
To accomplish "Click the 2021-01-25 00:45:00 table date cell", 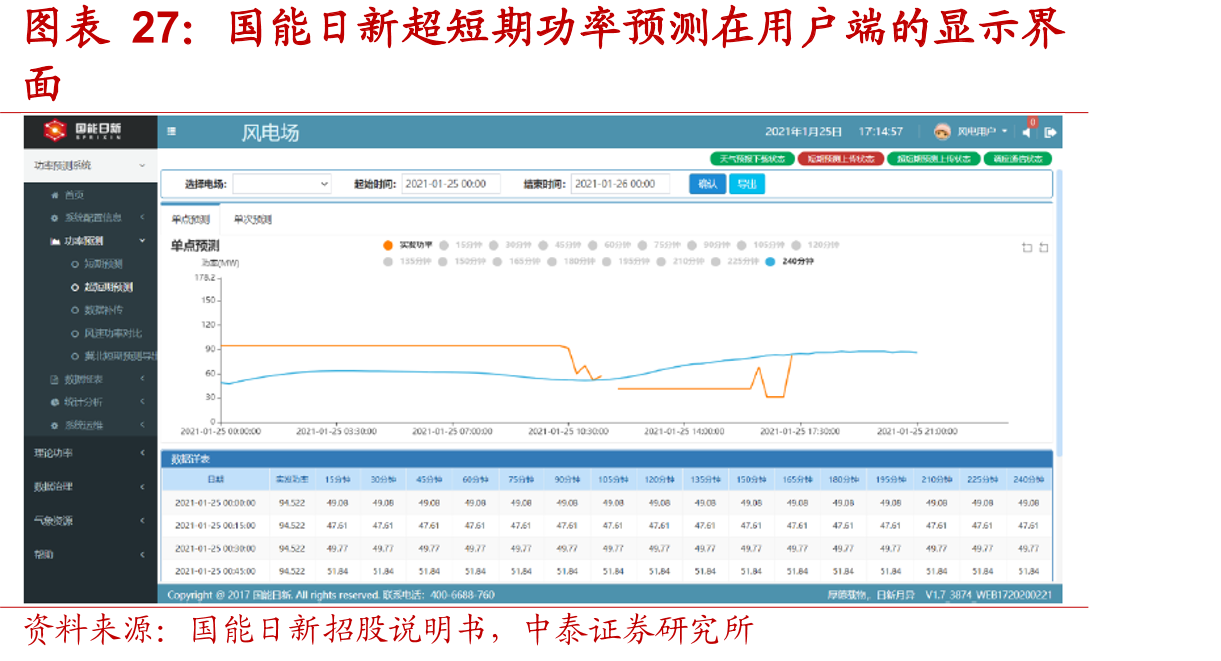I will click(x=215, y=572).
